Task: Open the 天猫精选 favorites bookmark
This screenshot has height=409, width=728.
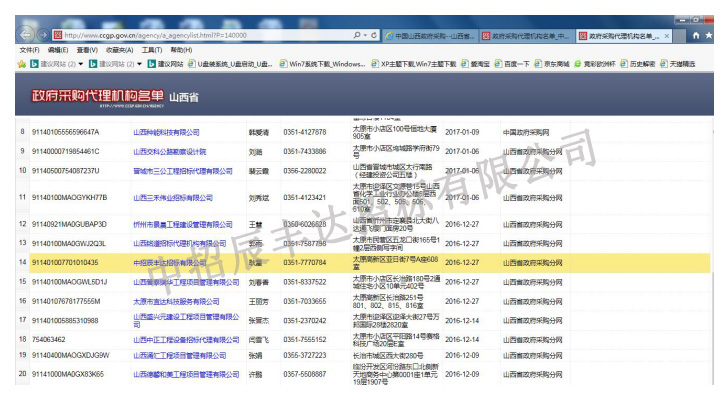Action: coord(677,64)
